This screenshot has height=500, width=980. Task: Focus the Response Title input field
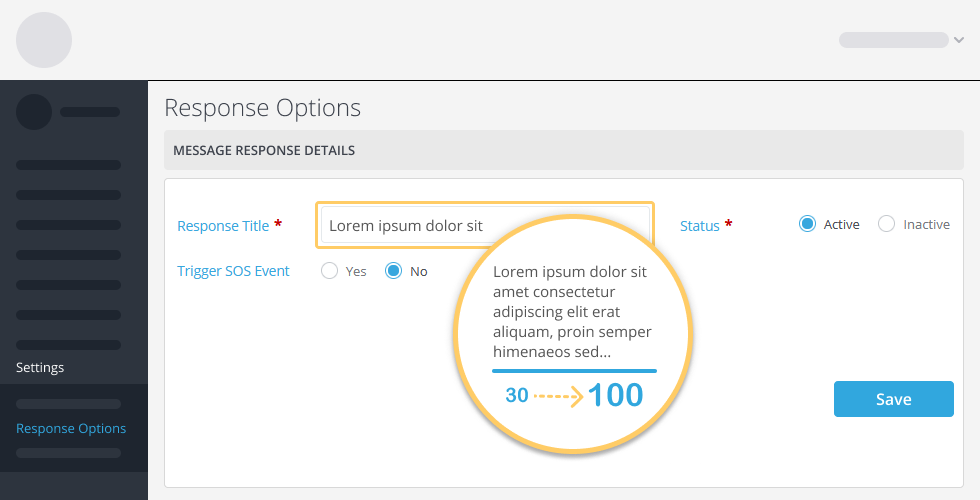485,225
